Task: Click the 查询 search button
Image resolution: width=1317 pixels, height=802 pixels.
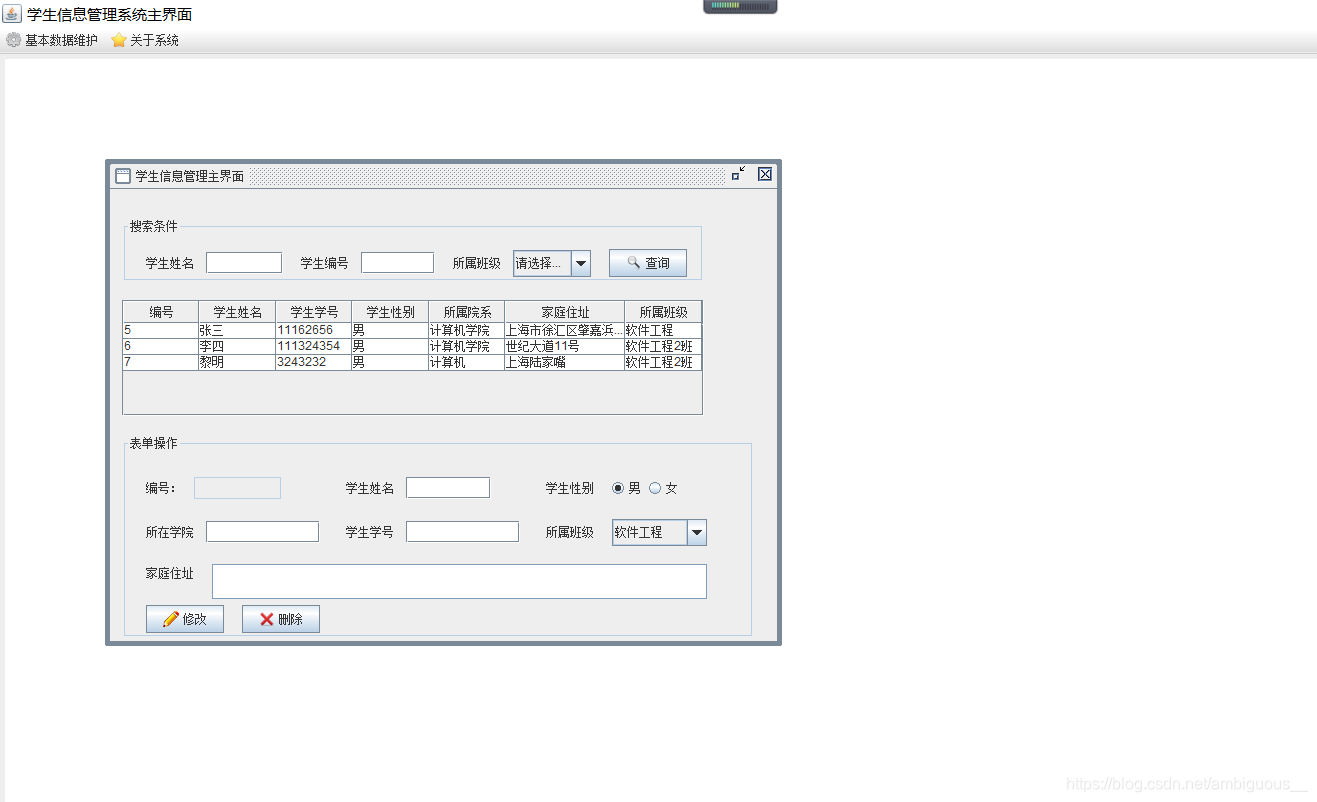Action: coord(648,263)
